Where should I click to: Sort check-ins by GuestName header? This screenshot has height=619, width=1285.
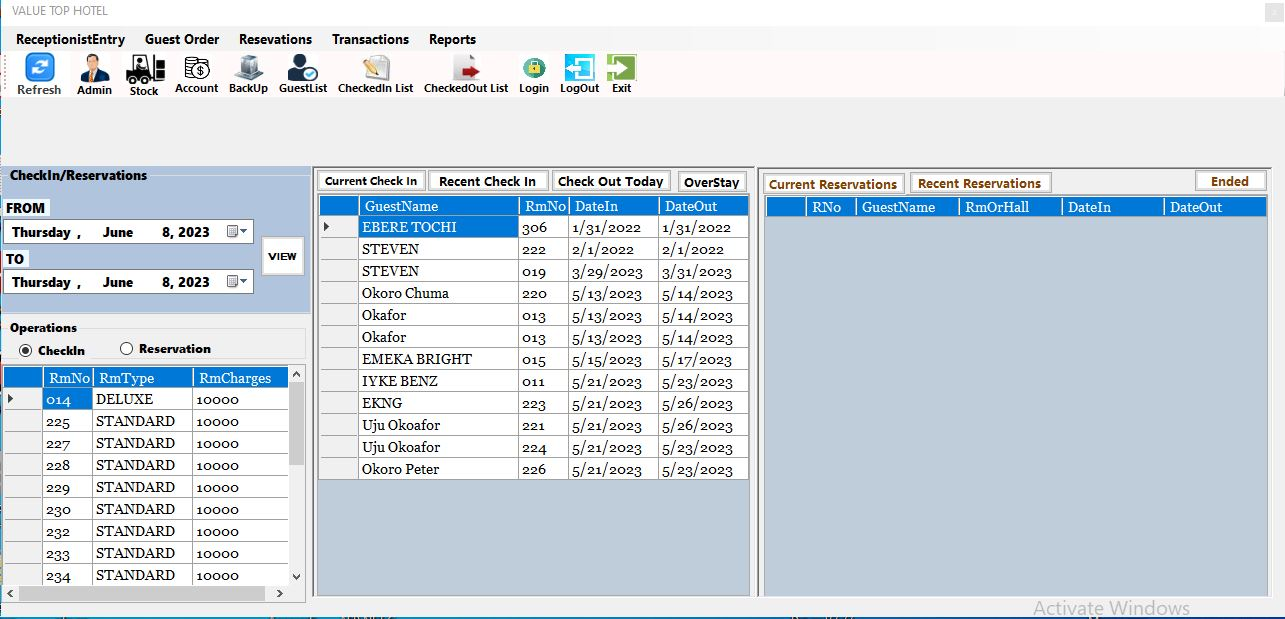tap(438, 205)
